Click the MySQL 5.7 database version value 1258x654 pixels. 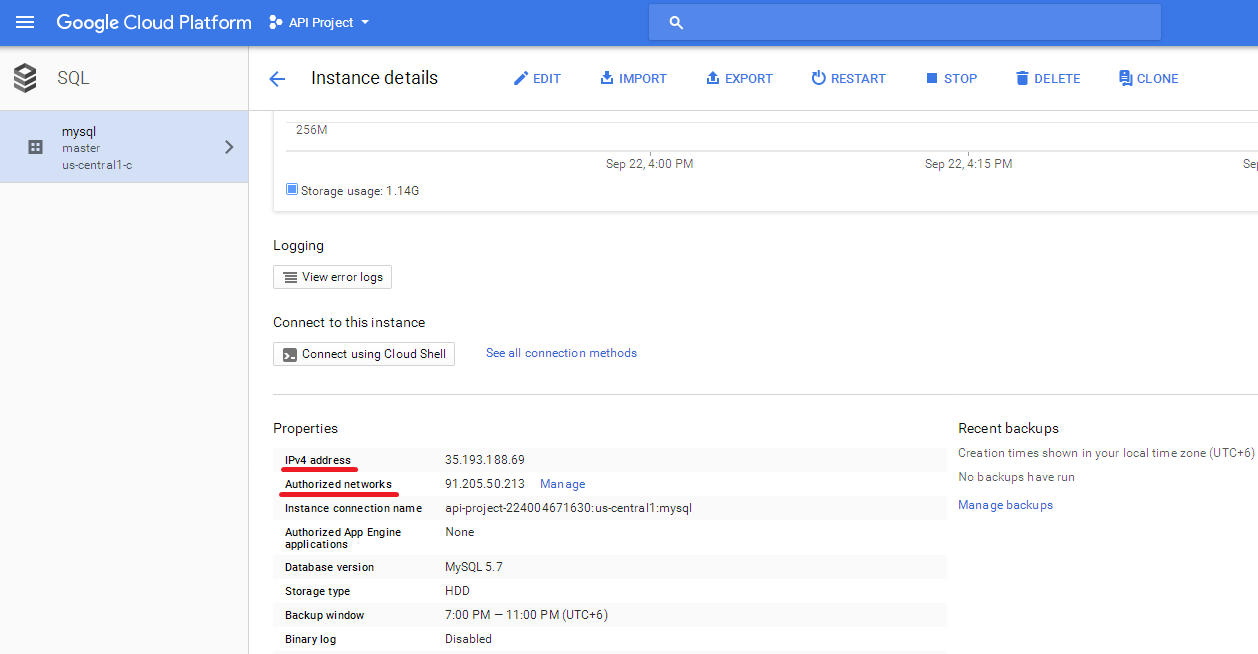pos(474,567)
